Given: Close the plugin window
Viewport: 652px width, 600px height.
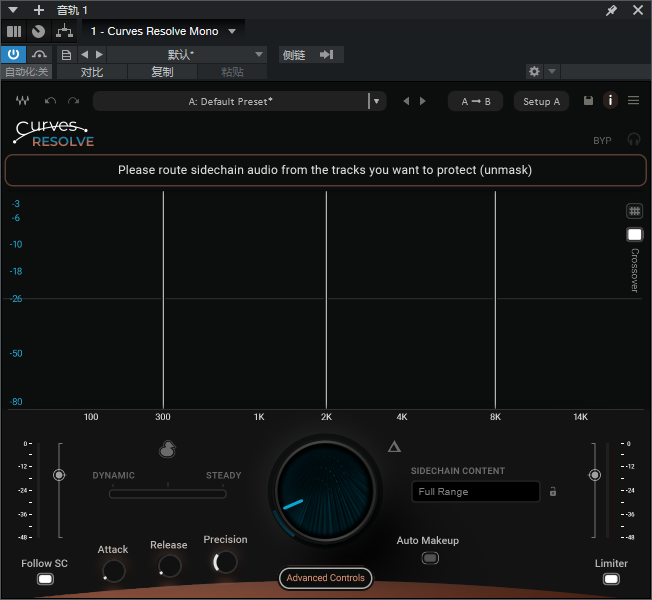Looking at the screenshot, I should pos(638,10).
